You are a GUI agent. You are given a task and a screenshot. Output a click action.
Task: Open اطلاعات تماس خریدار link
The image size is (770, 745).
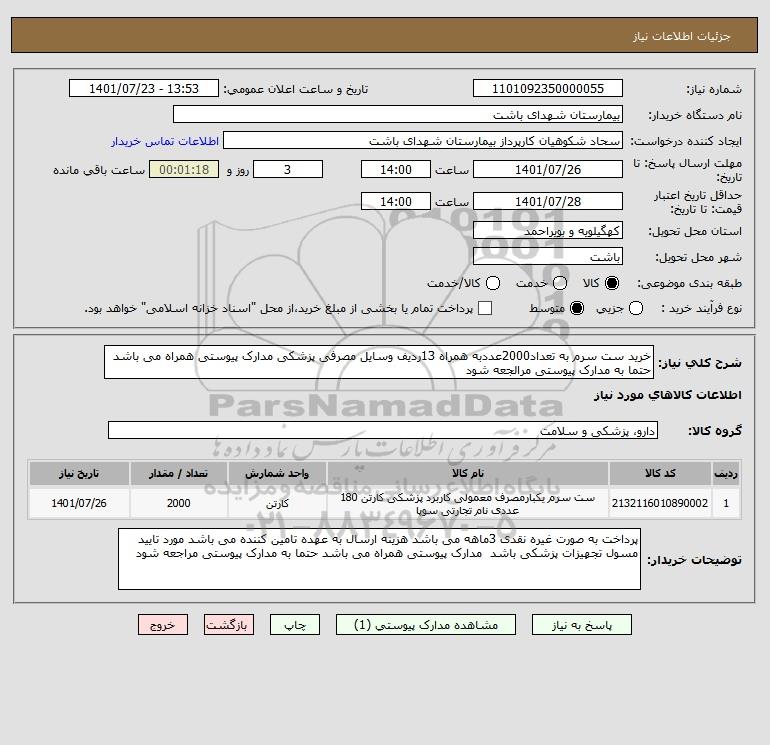tap(165, 141)
